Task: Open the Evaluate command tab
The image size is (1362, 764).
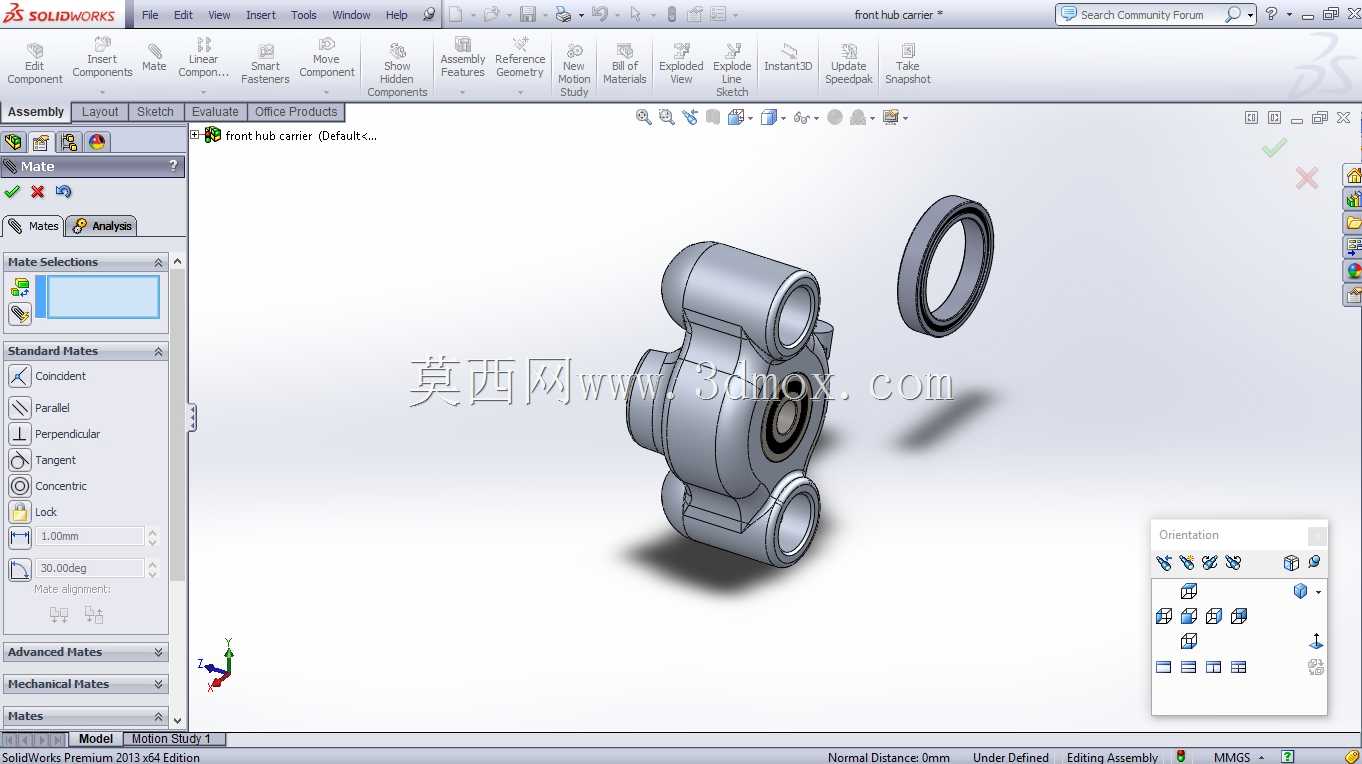Action: (x=215, y=112)
